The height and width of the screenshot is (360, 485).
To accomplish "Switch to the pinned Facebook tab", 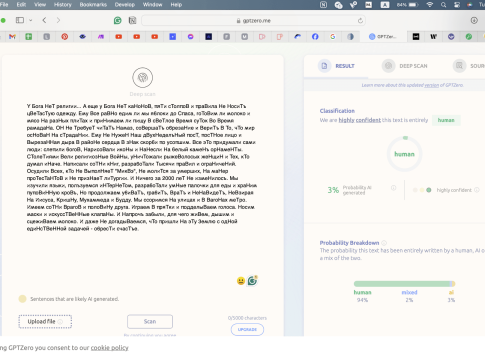I will tap(315, 37).
